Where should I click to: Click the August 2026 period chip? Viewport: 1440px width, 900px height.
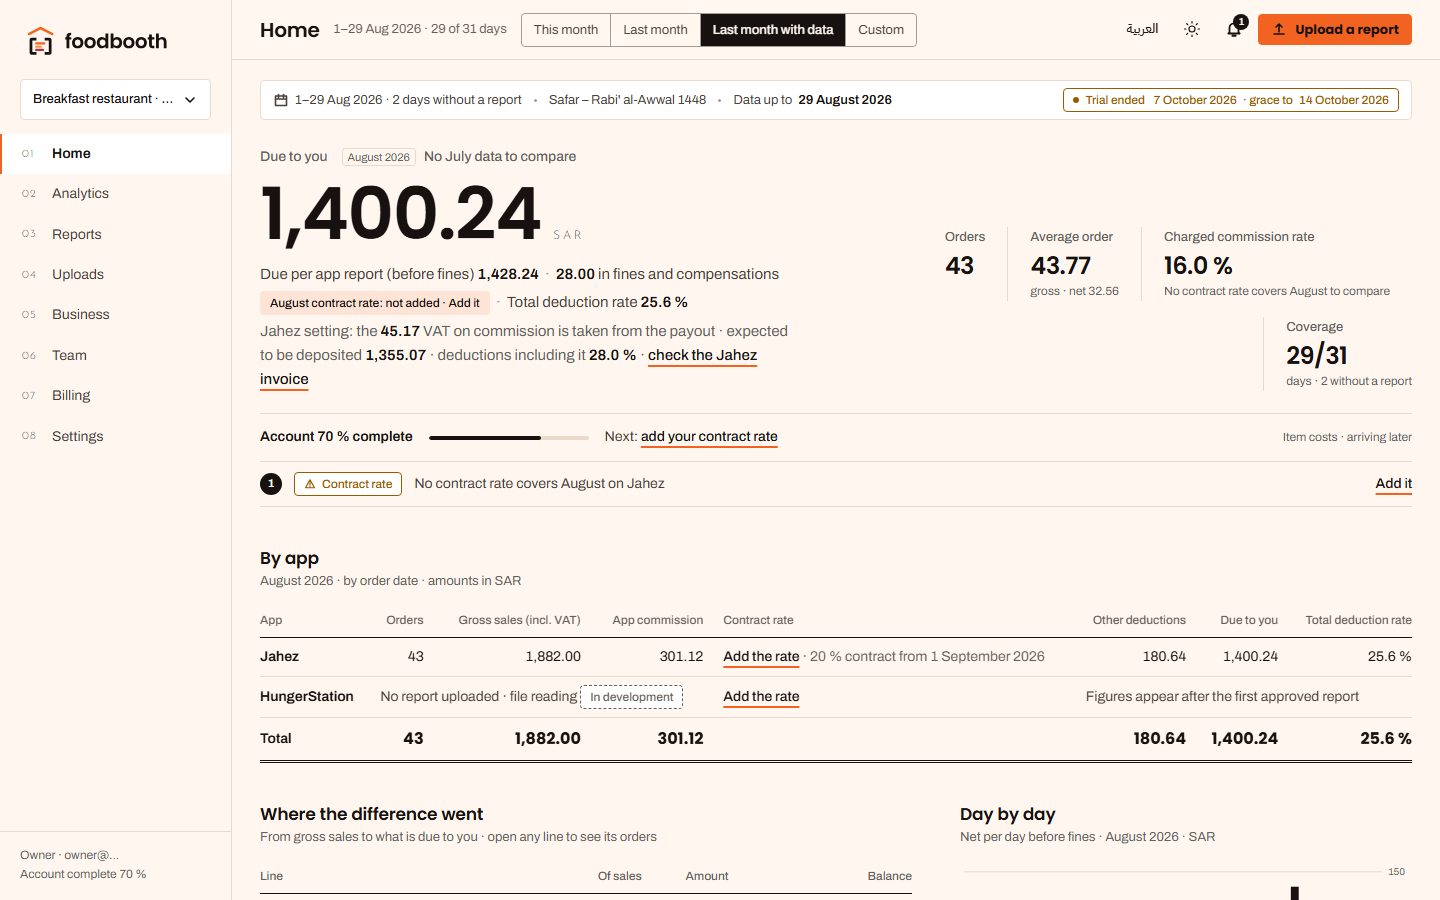(x=378, y=157)
